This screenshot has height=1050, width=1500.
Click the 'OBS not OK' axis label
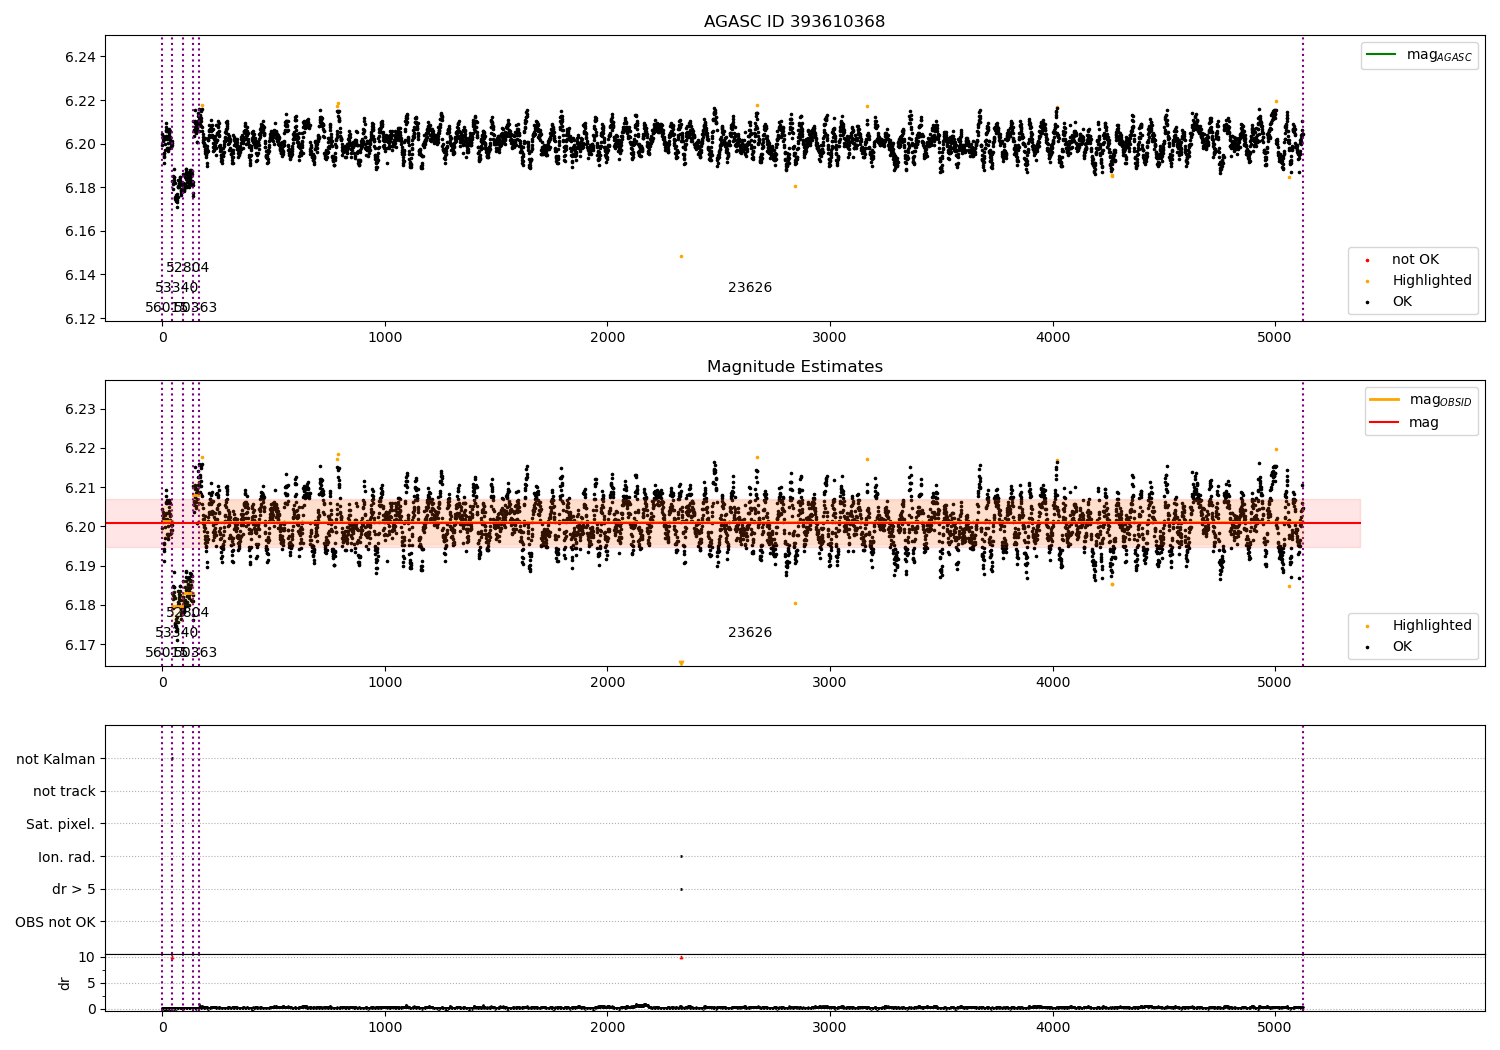click(x=55, y=922)
